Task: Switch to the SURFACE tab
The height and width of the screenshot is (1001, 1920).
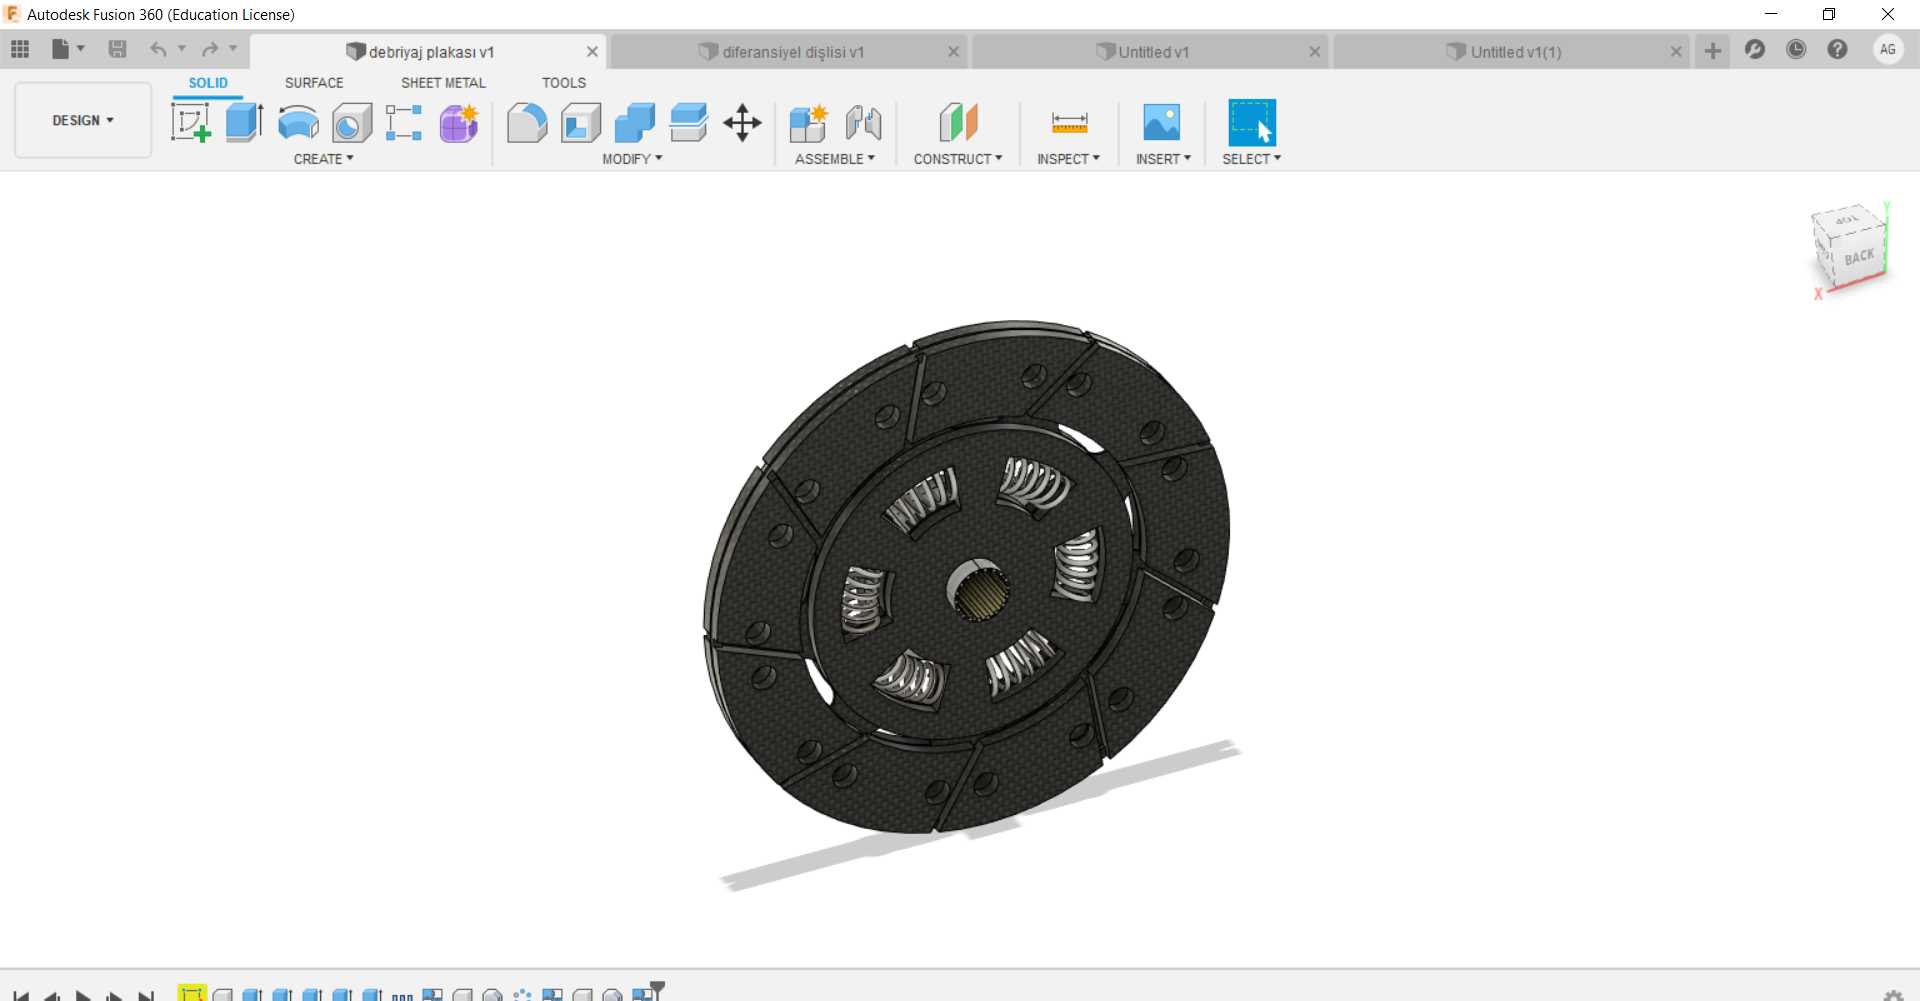Action: click(x=314, y=83)
